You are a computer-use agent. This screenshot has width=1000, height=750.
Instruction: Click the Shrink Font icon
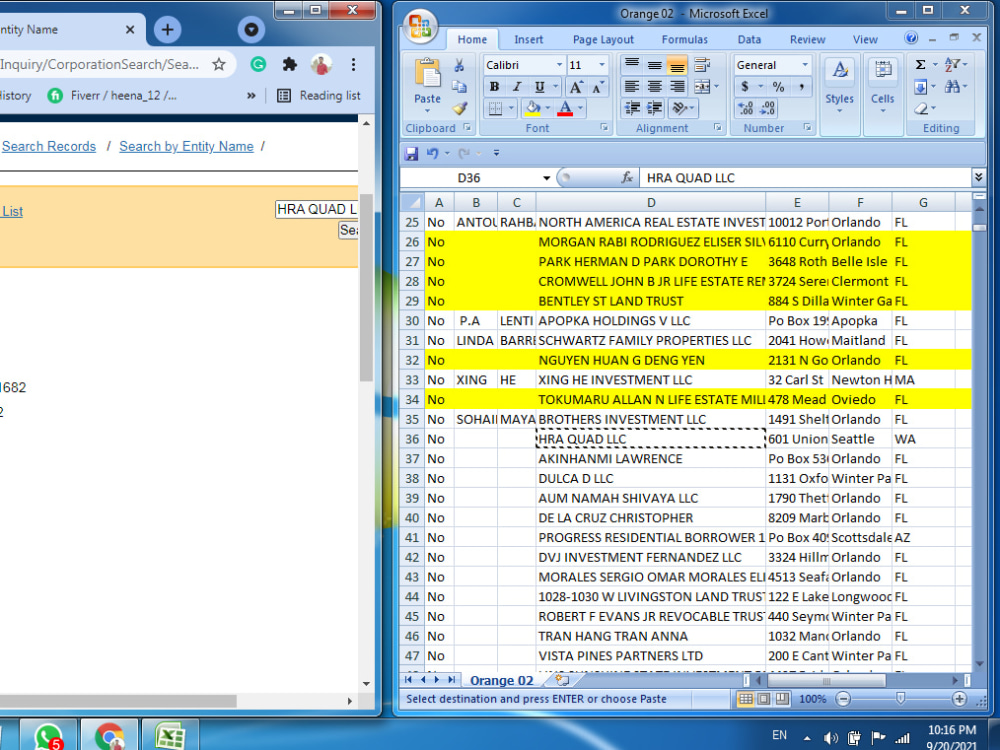pos(598,87)
